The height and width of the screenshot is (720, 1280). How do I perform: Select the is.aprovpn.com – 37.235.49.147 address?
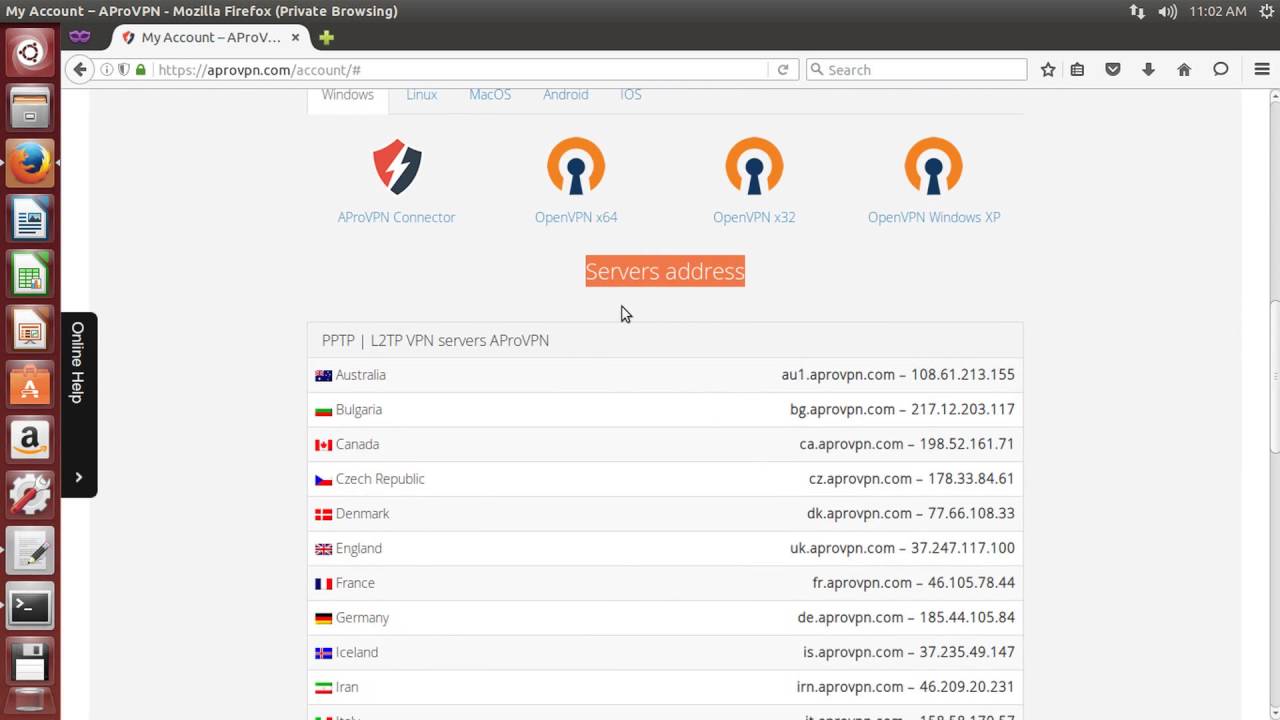coord(909,652)
